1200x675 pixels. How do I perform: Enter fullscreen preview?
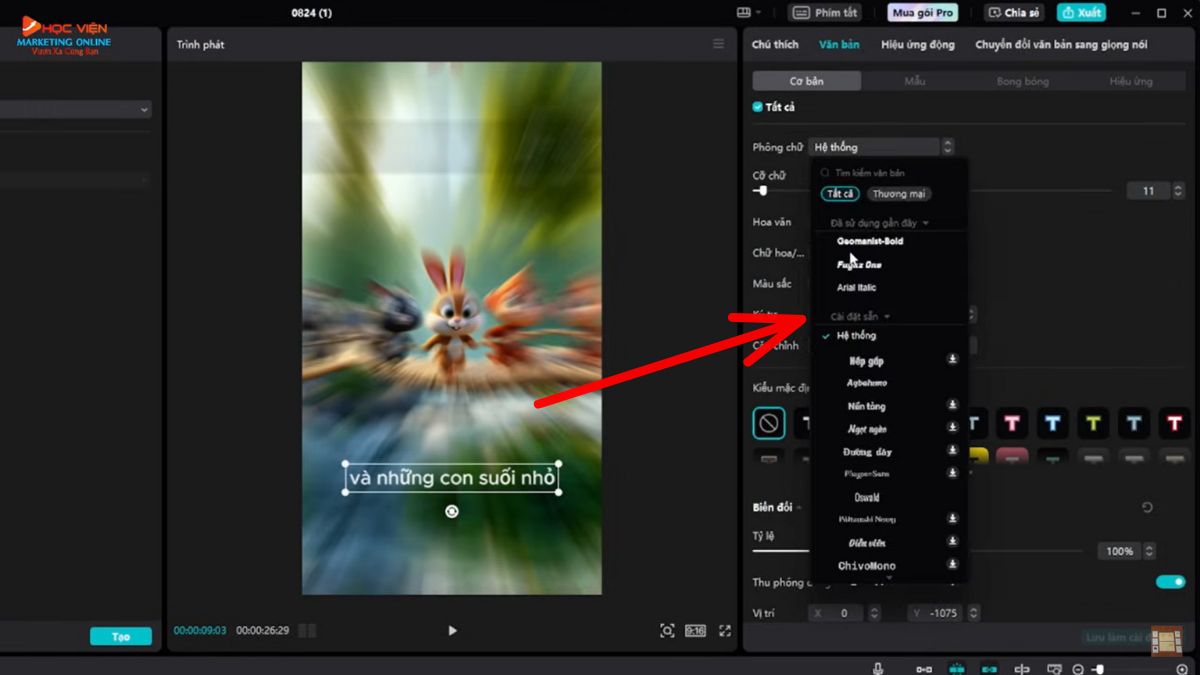point(725,630)
